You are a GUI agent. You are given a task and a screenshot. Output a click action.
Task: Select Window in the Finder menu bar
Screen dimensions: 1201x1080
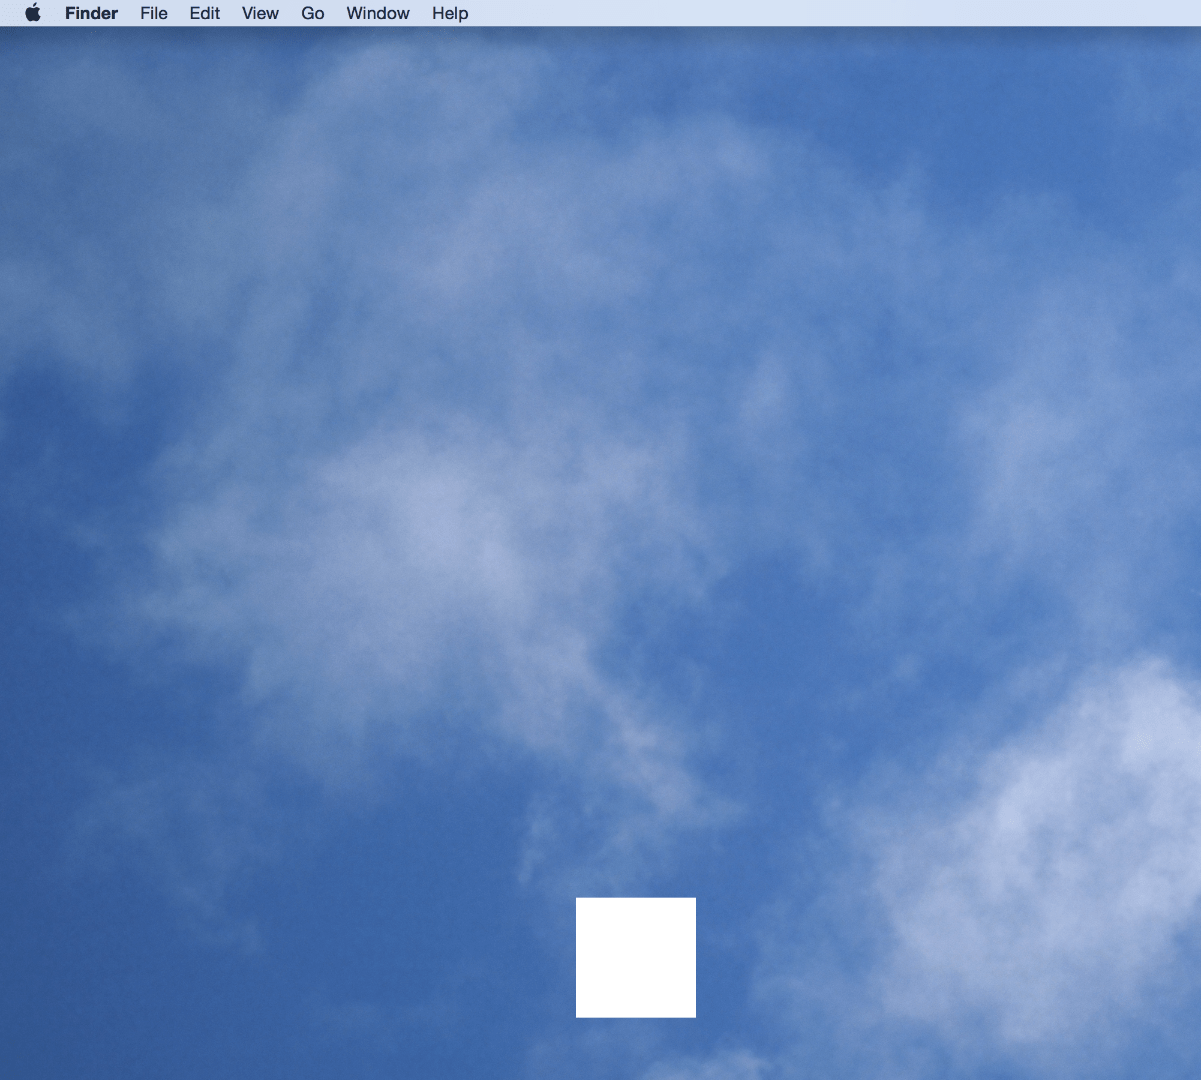click(377, 13)
